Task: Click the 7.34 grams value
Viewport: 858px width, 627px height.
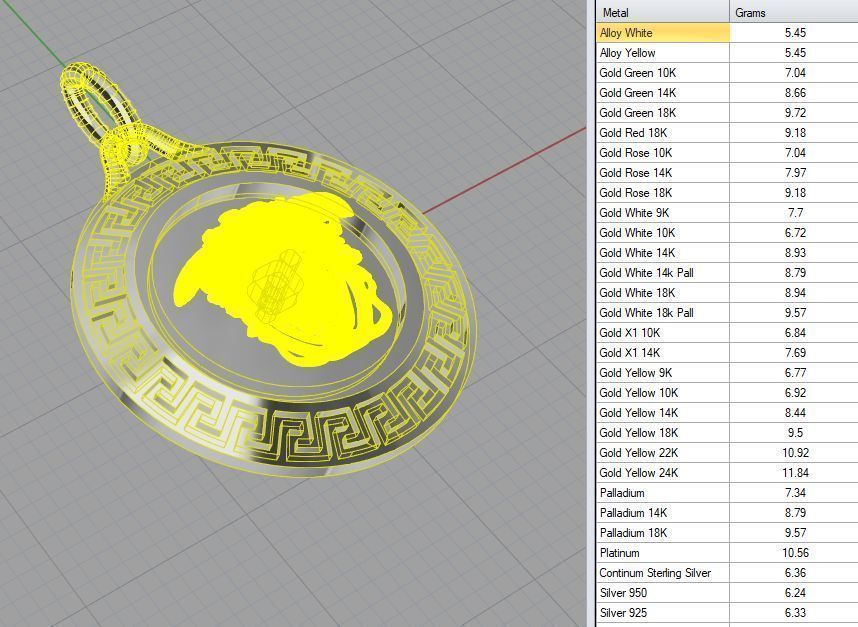Action: pos(795,492)
